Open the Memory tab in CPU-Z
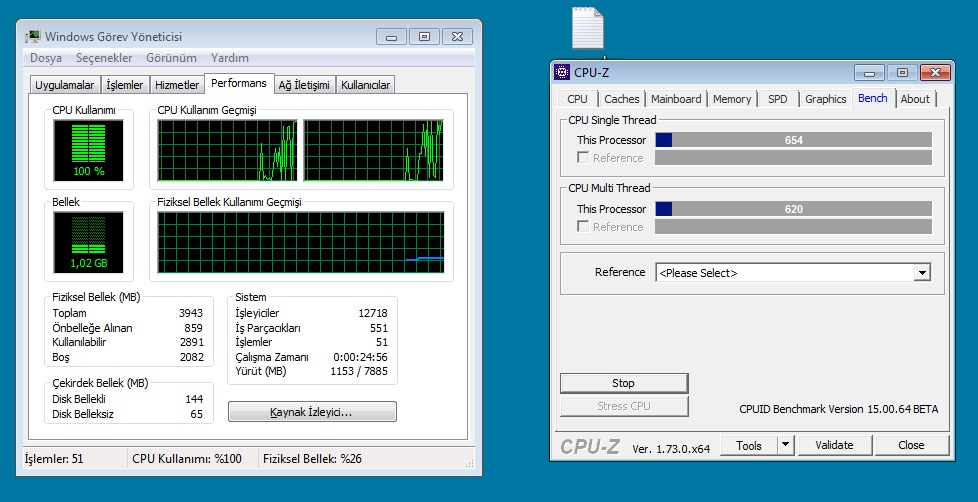 pyautogui.click(x=732, y=99)
